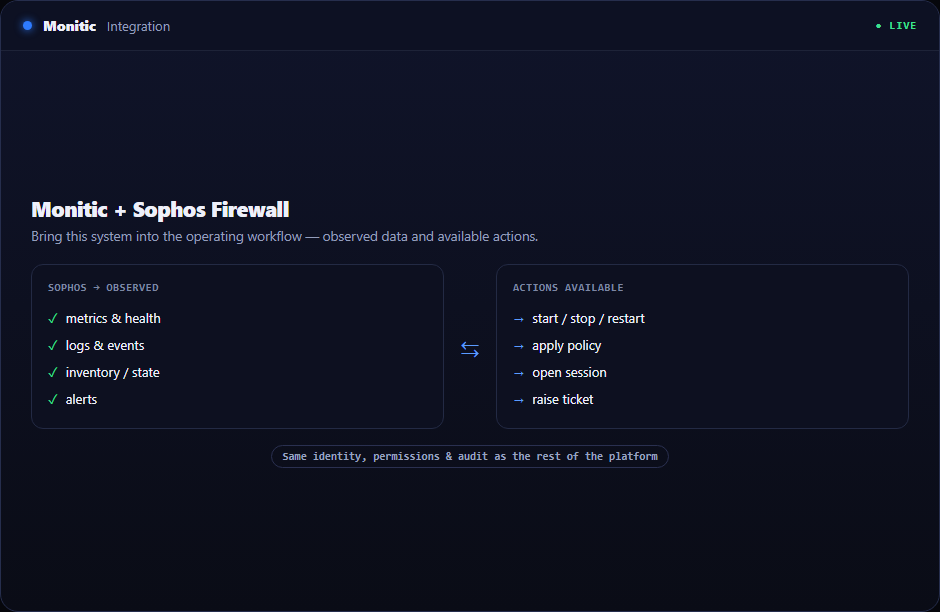940x612 pixels.
Task: Open the Integration header label
Action: [138, 26]
